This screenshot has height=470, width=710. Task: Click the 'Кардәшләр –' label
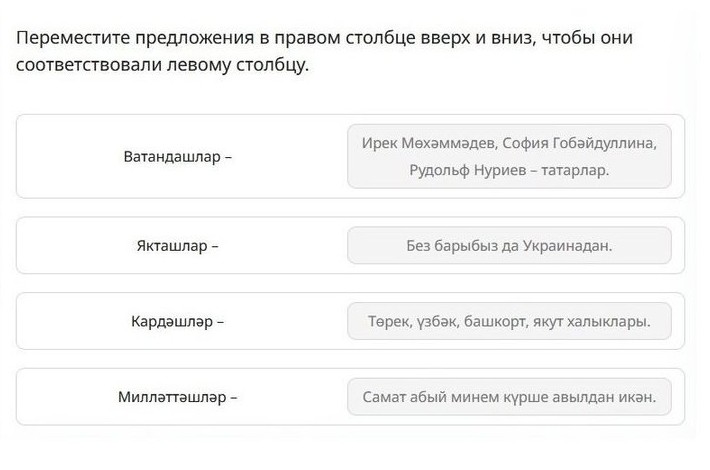click(178, 321)
